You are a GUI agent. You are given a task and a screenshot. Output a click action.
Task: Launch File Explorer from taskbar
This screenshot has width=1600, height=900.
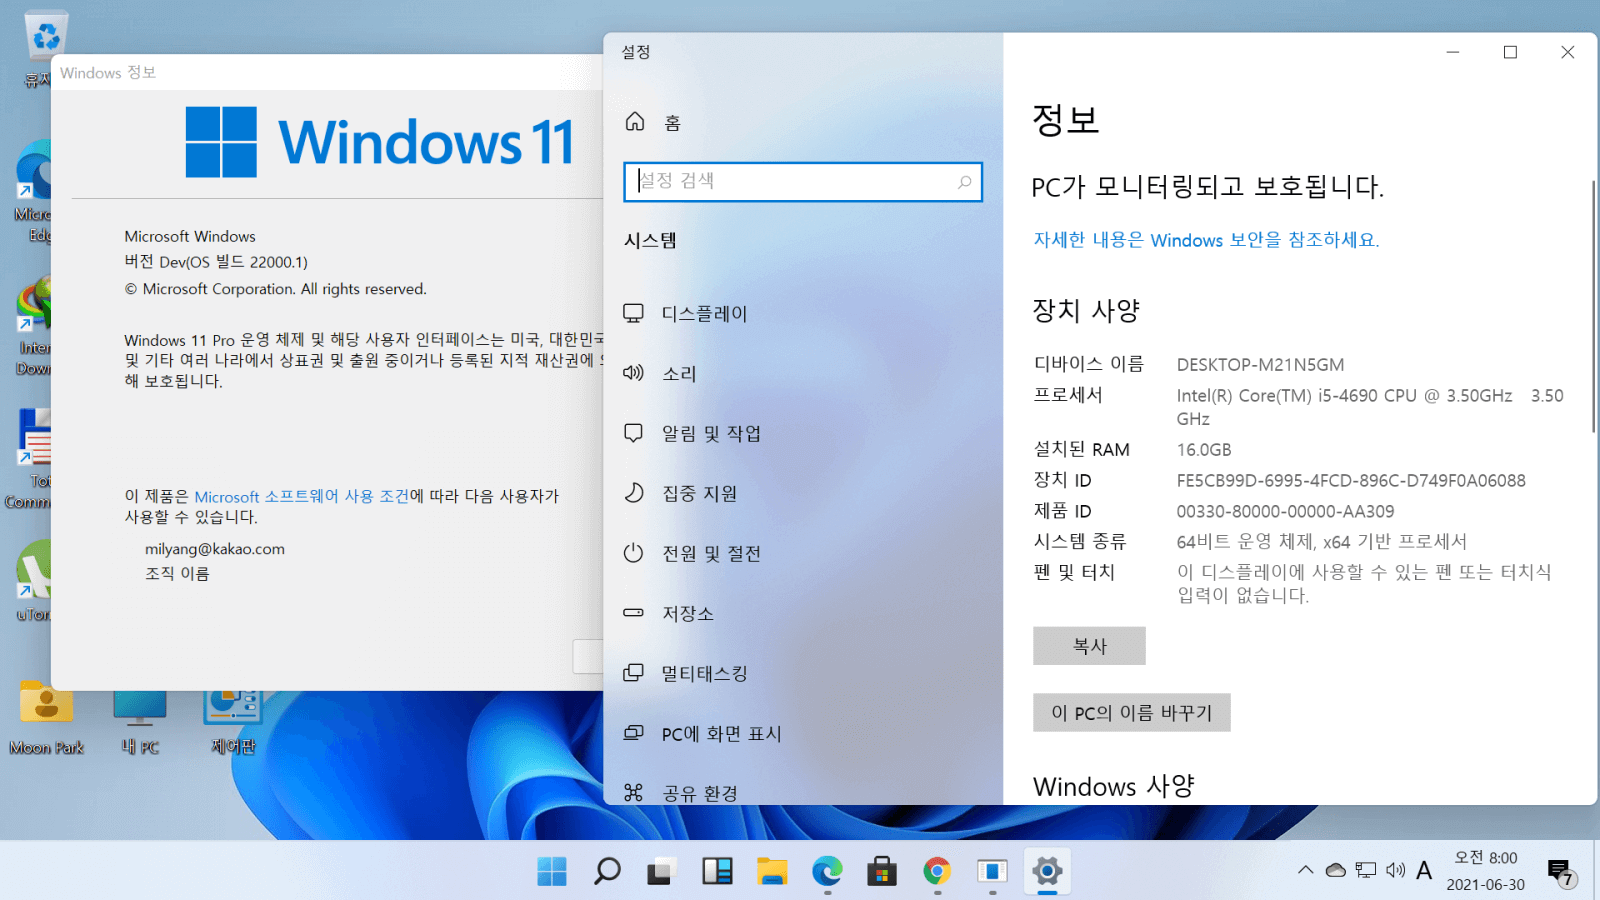click(x=772, y=871)
